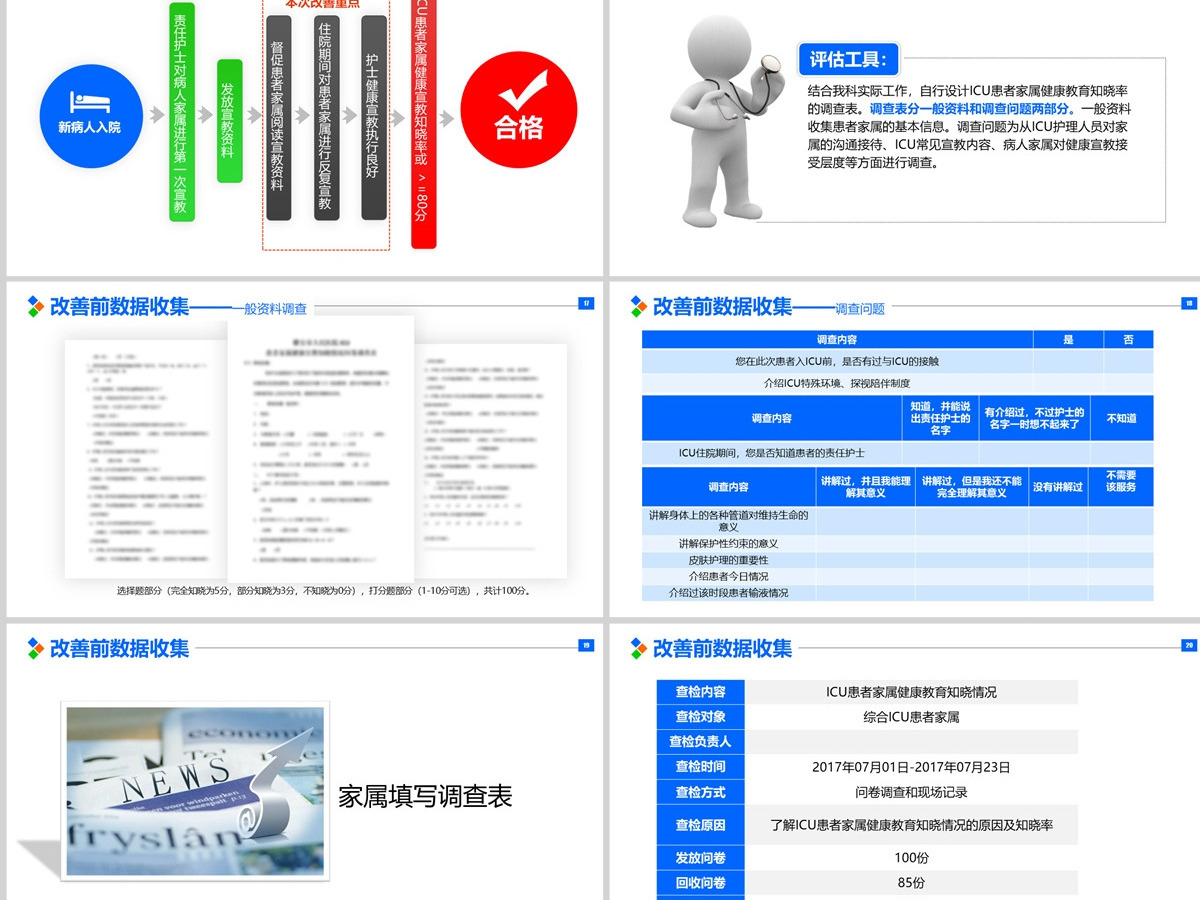Image resolution: width=1200 pixels, height=900 pixels.
Task: Click the 选择题部分 caption under the documents
Action: 324,591
